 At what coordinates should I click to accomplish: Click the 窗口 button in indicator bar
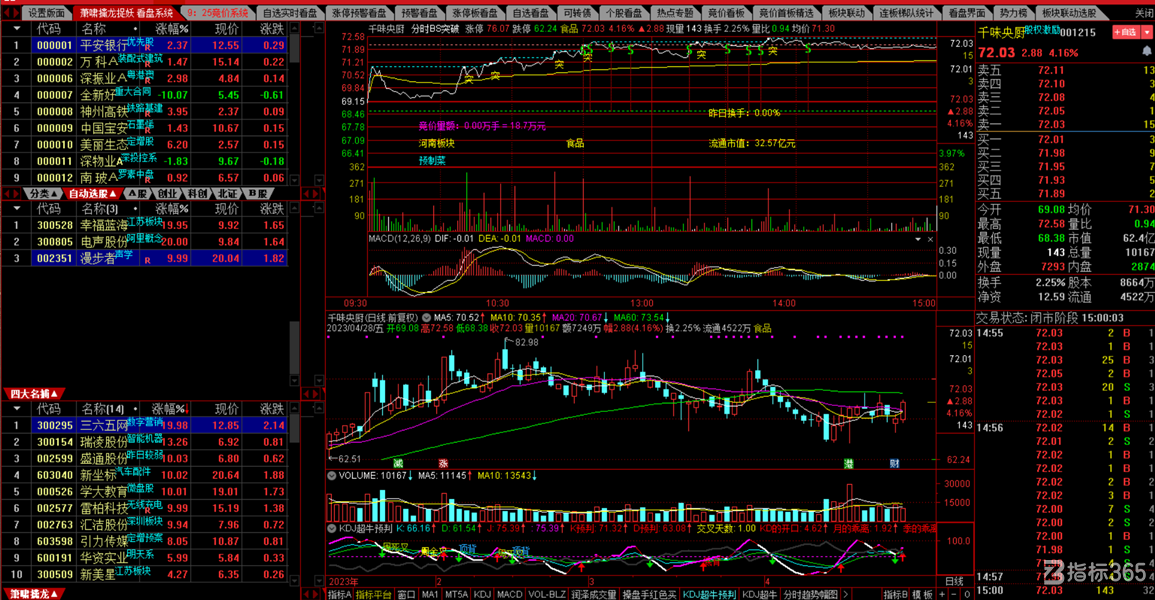pyautogui.click(x=406, y=594)
